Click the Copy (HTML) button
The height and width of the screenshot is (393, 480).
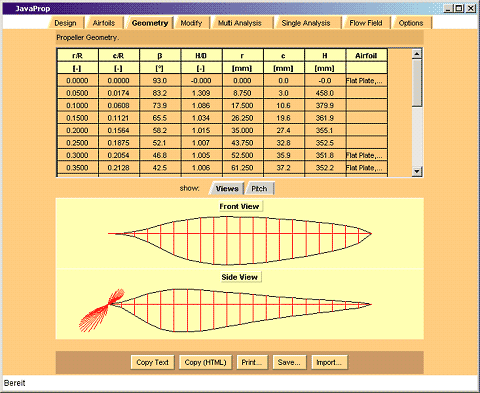coord(205,362)
